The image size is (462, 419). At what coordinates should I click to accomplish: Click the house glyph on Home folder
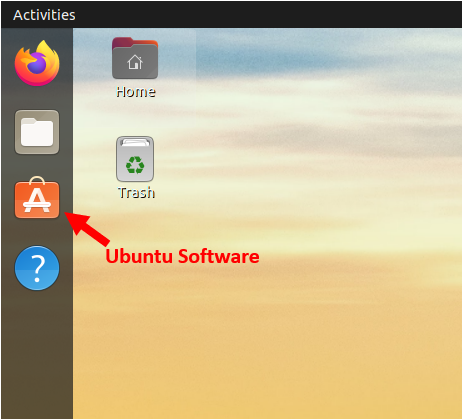(135, 62)
